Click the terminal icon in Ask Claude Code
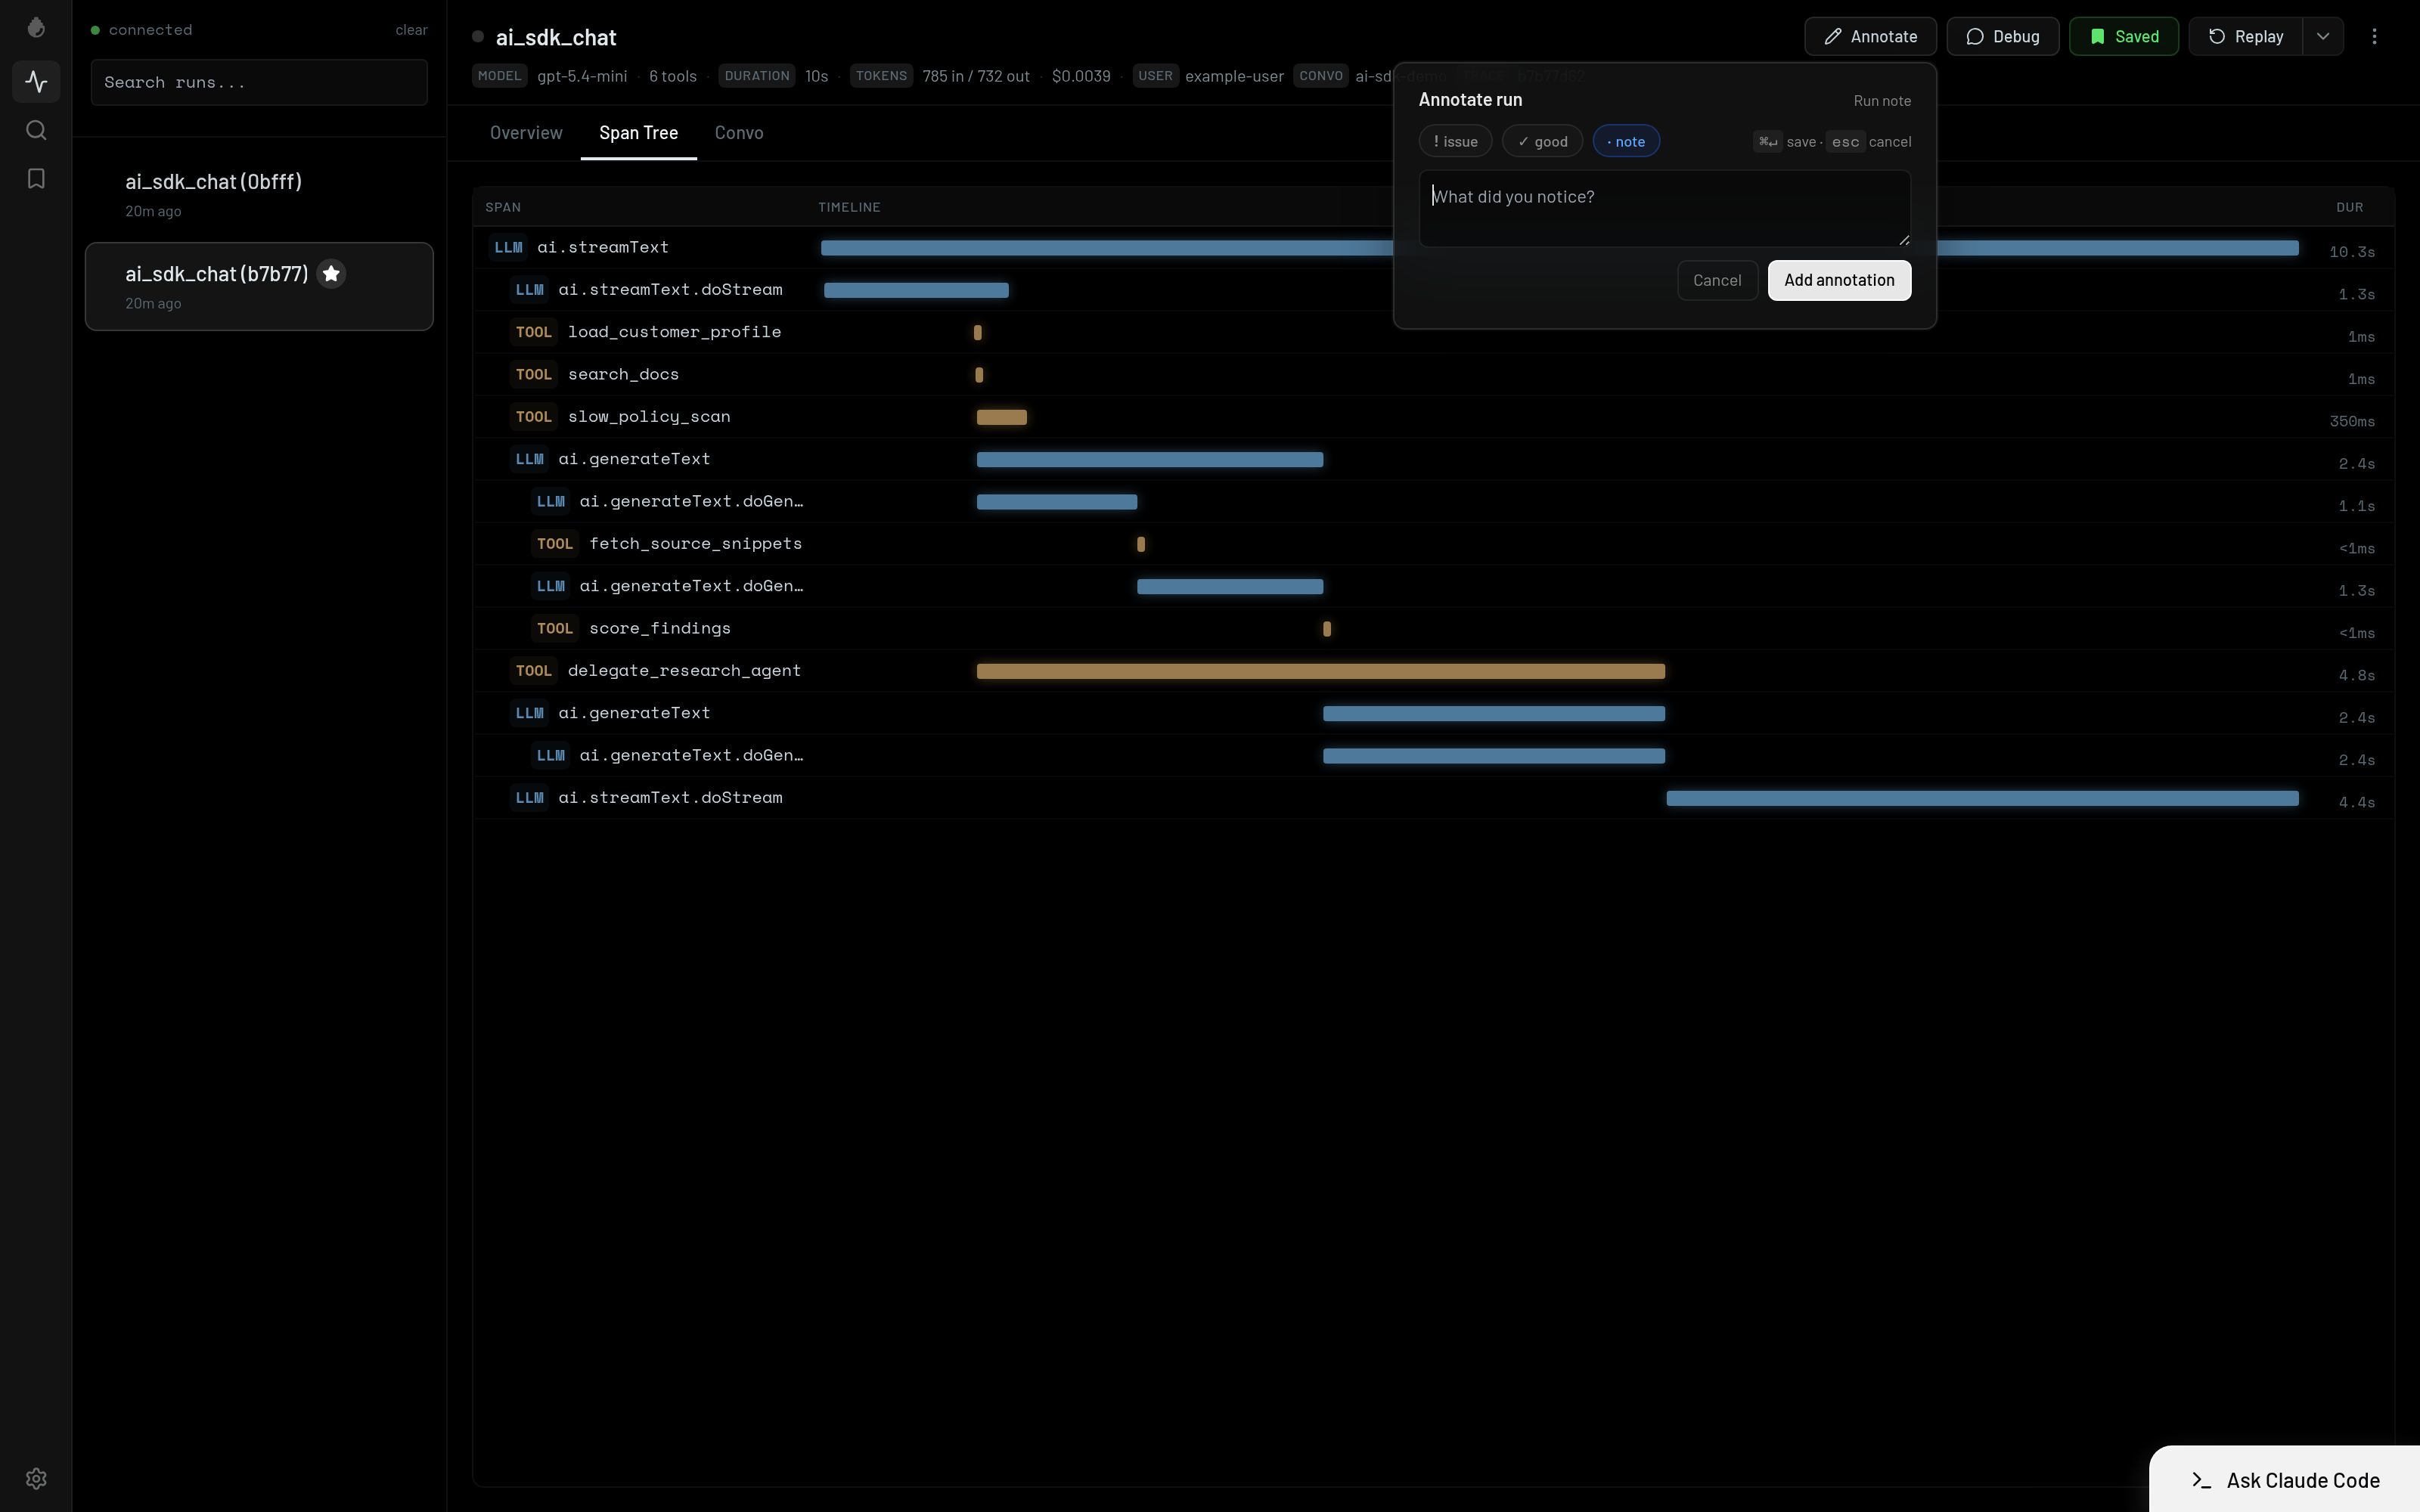2420x1512 pixels. [x=2201, y=1480]
